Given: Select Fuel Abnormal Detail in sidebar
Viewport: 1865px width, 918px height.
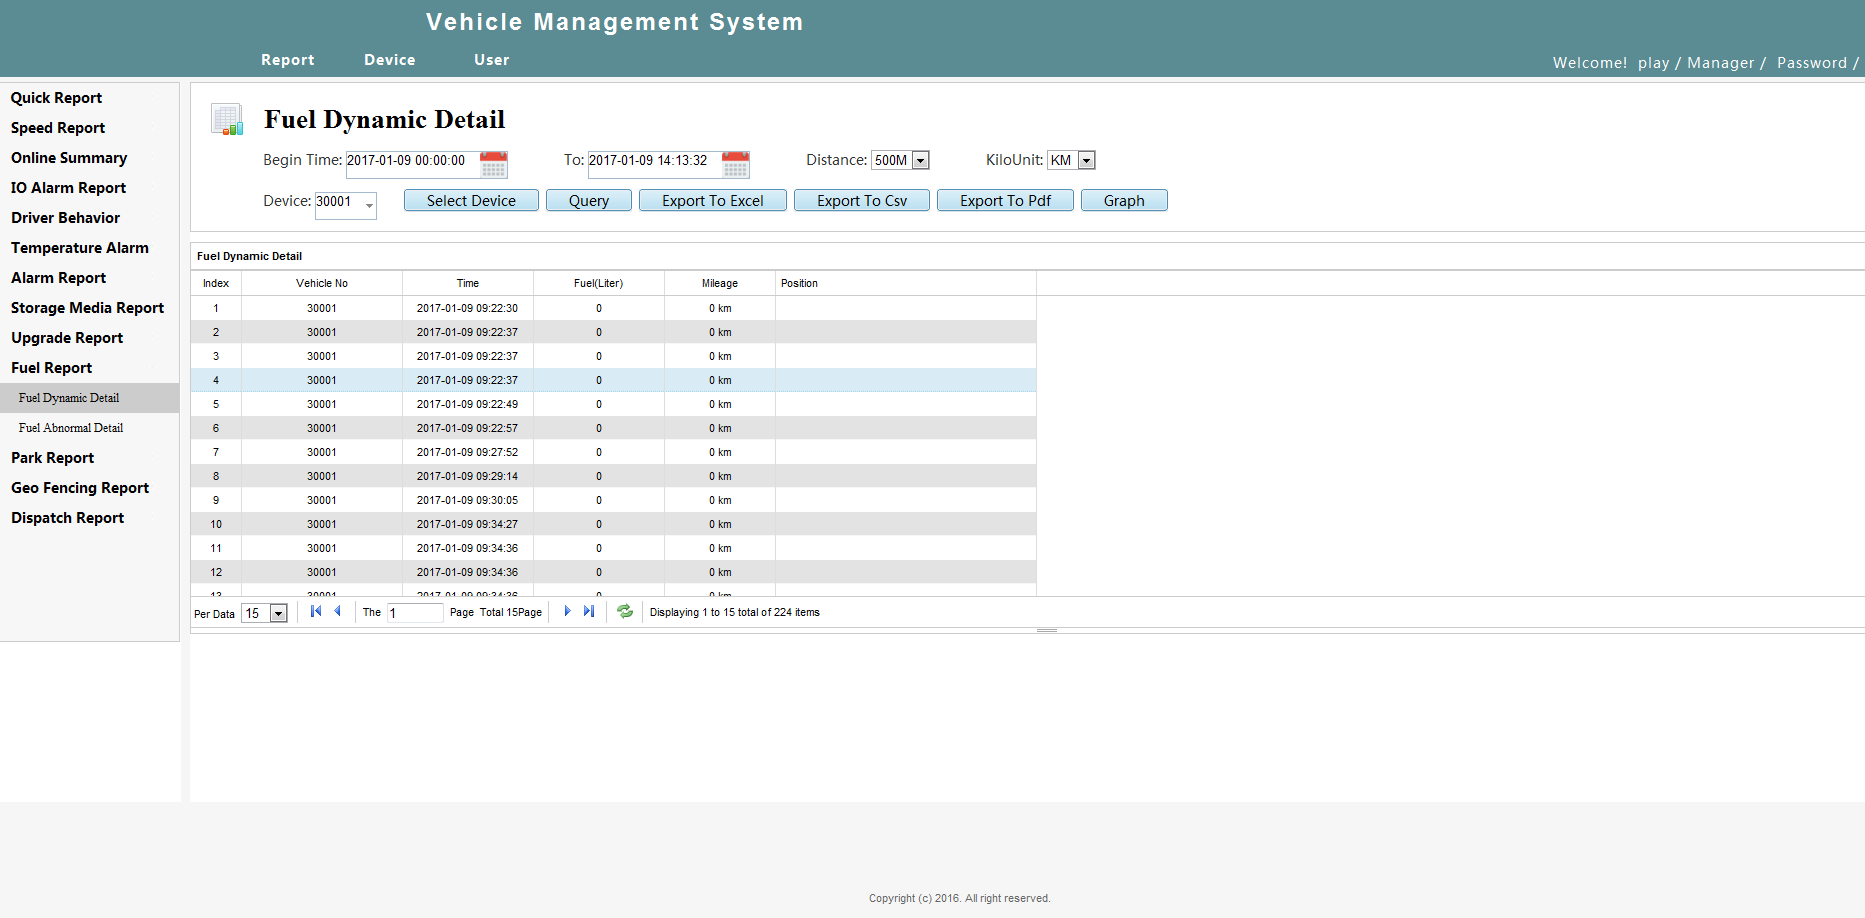Looking at the screenshot, I should [x=71, y=428].
